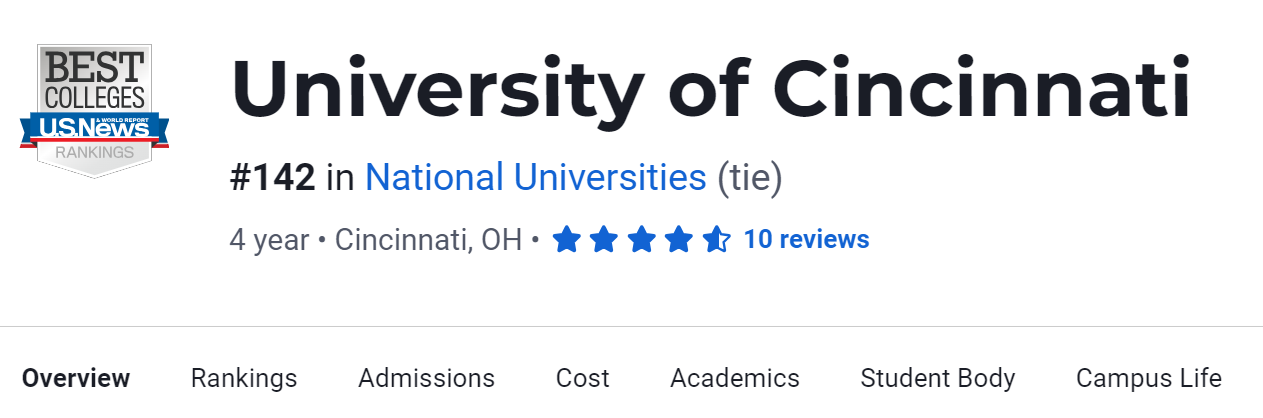Click the first blue rating star
This screenshot has width=1263, height=418.
click(566, 240)
